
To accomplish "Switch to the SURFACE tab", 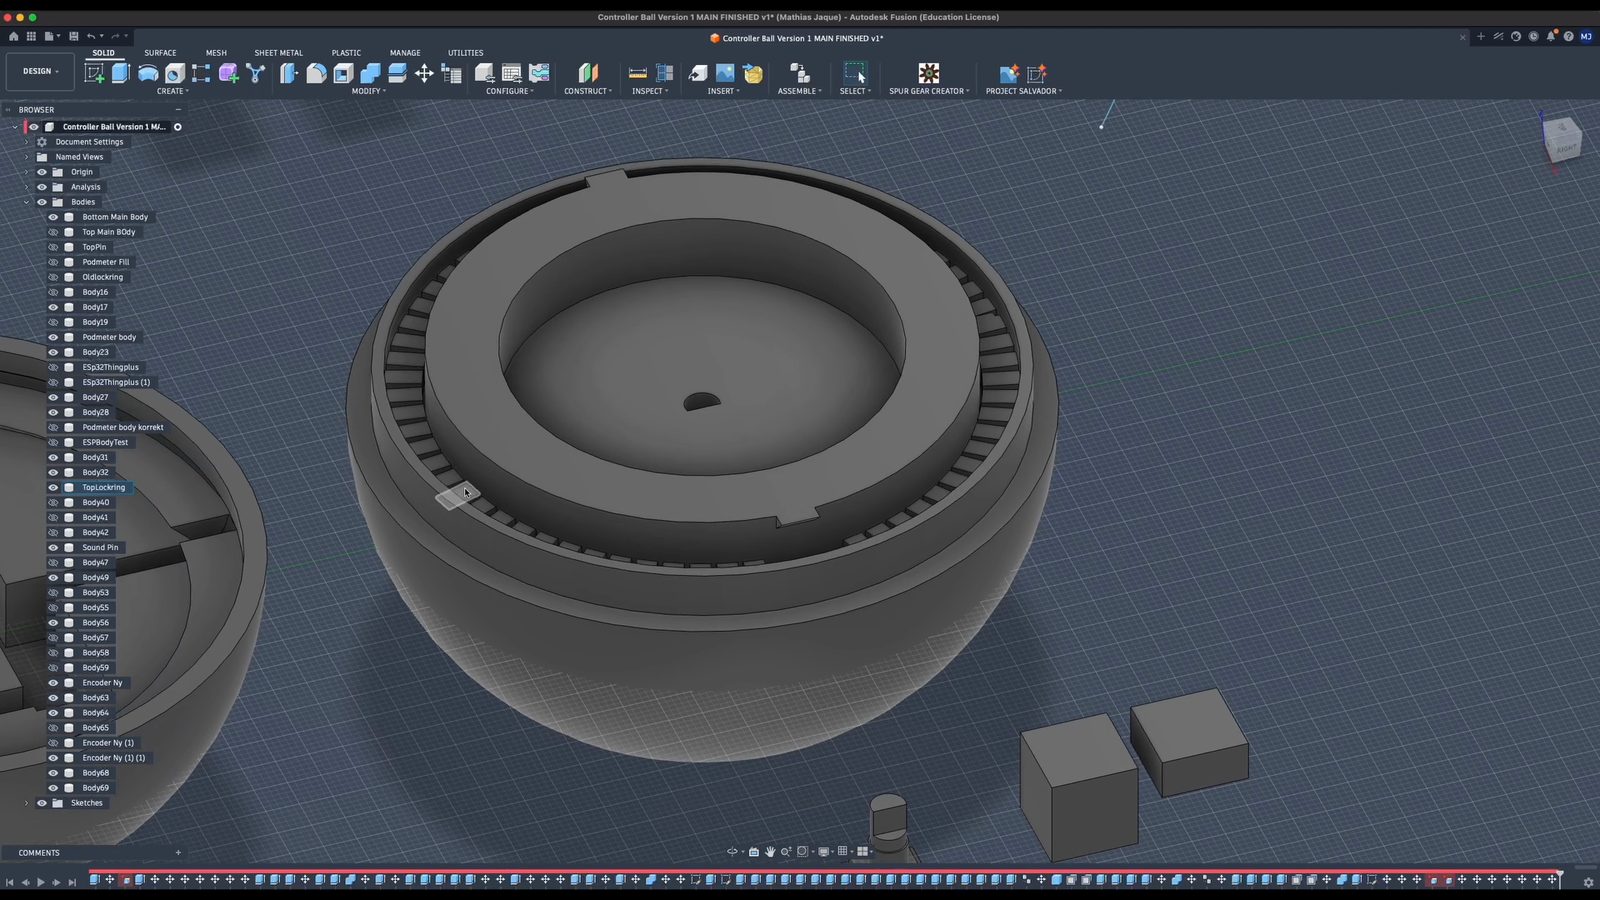I will (x=160, y=53).
